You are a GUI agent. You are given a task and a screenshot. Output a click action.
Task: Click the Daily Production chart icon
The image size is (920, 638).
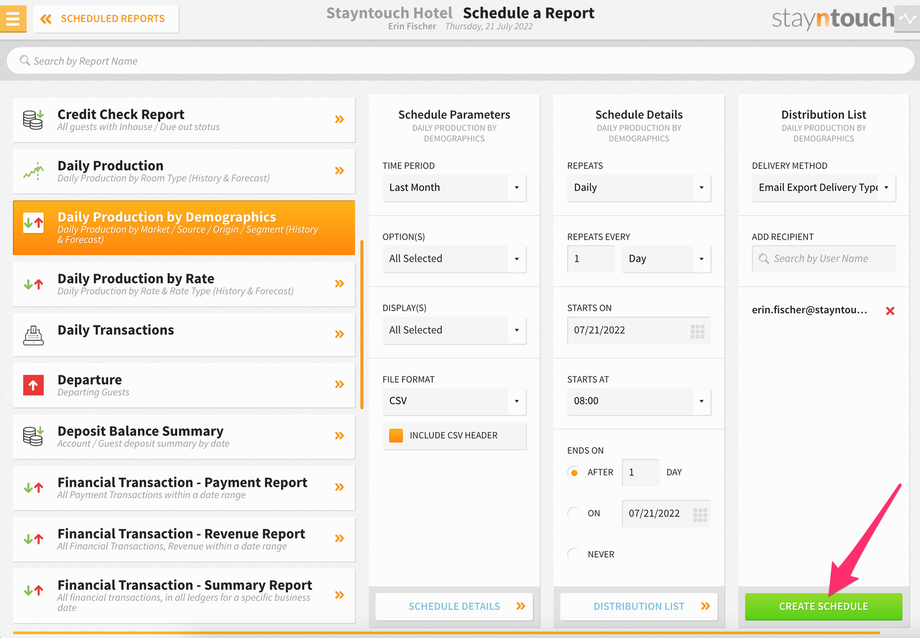(33, 171)
